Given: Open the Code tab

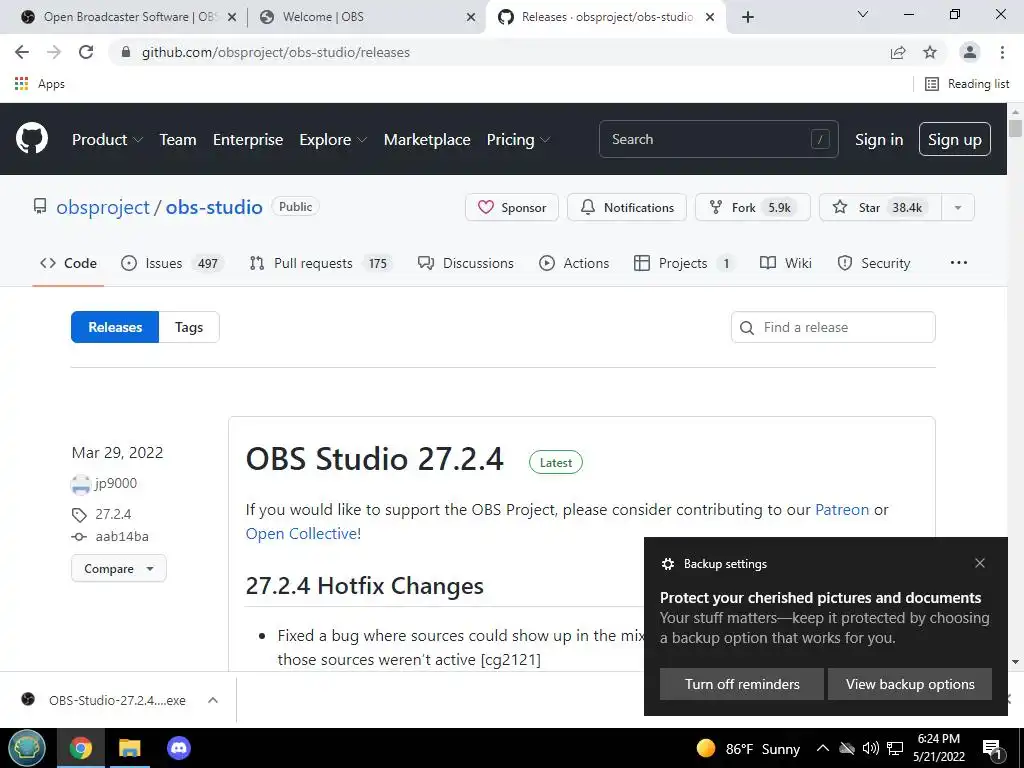Looking at the screenshot, I should 68,263.
